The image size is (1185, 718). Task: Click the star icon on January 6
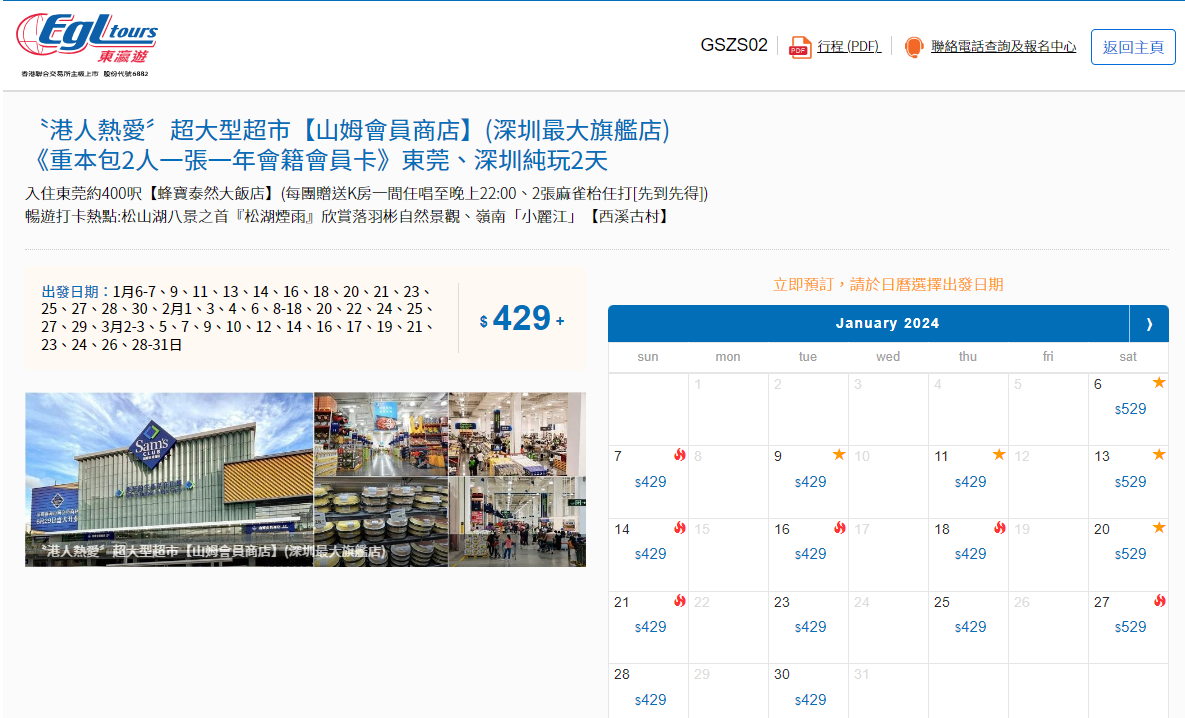point(1159,382)
